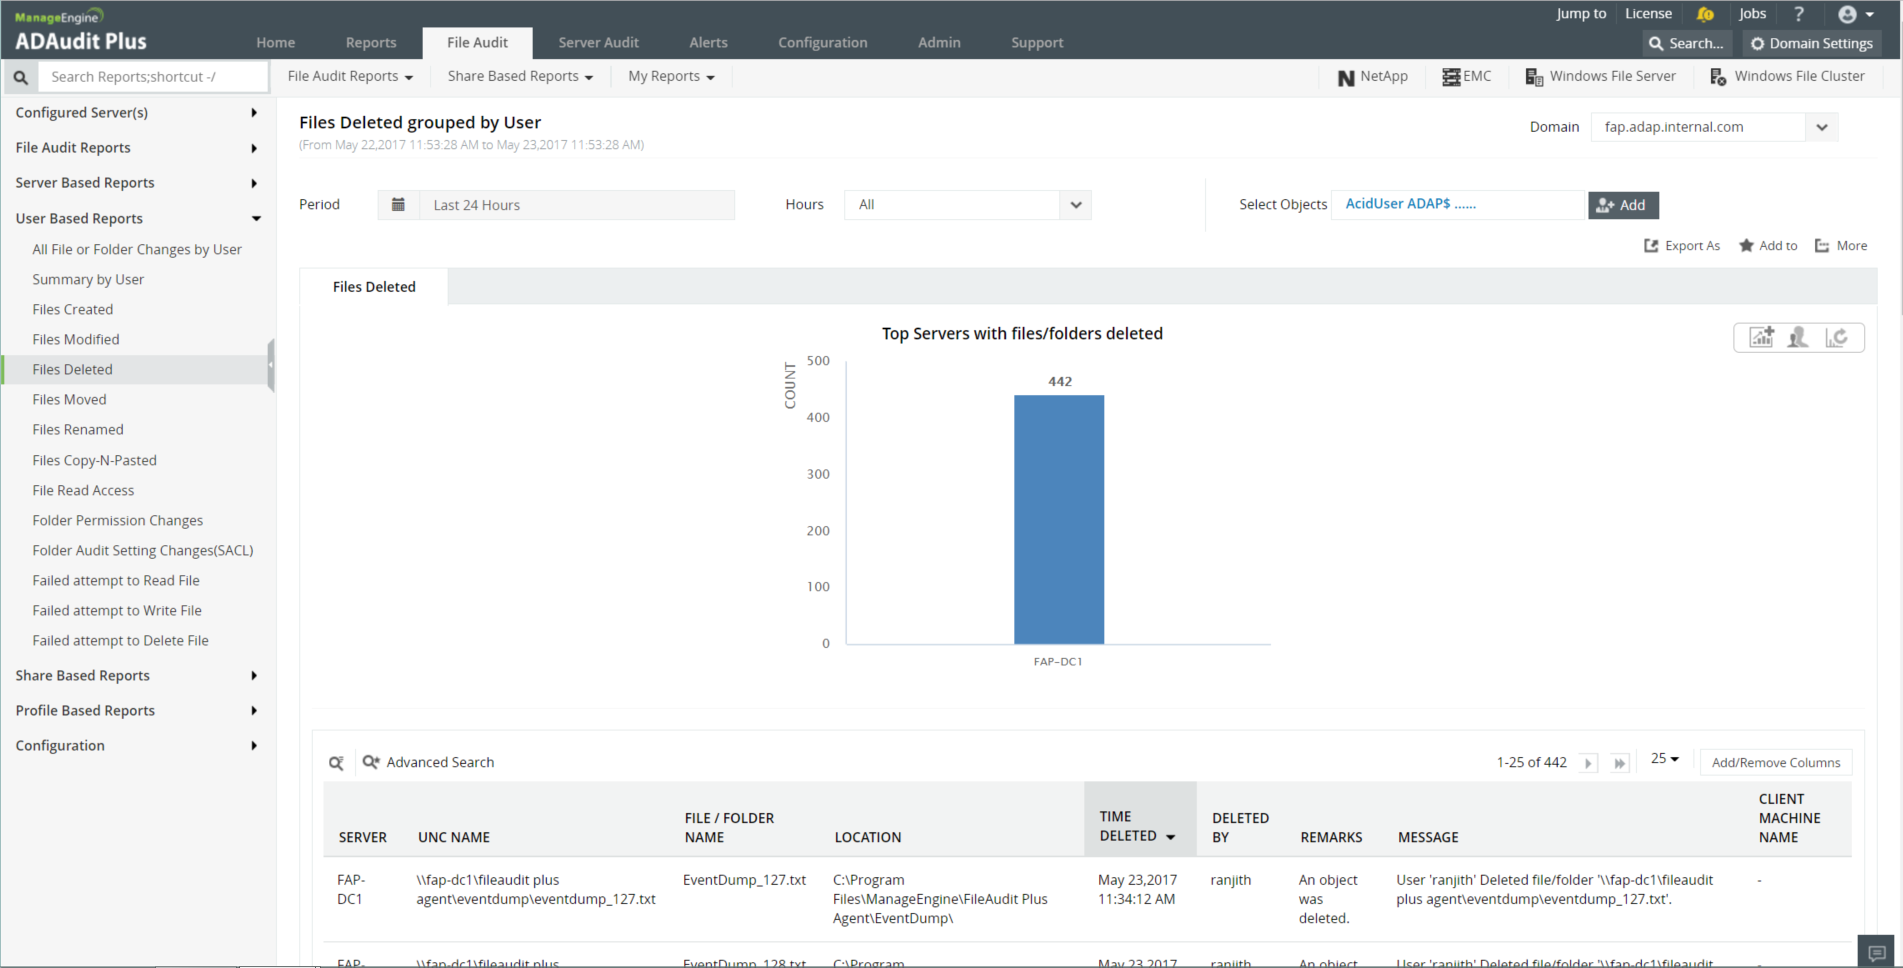Switch to the Server Audit tab
1903x968 pixels.
598,43
